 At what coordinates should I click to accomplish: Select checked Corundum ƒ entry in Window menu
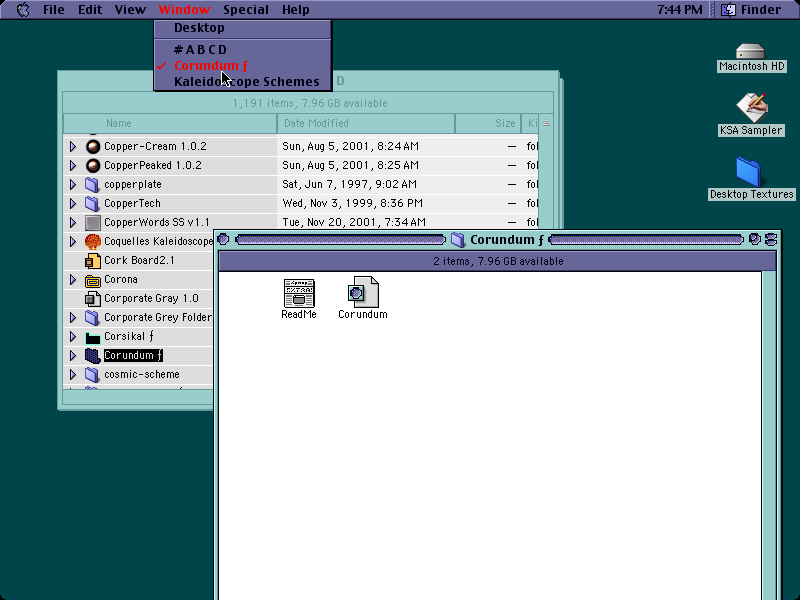243,66
